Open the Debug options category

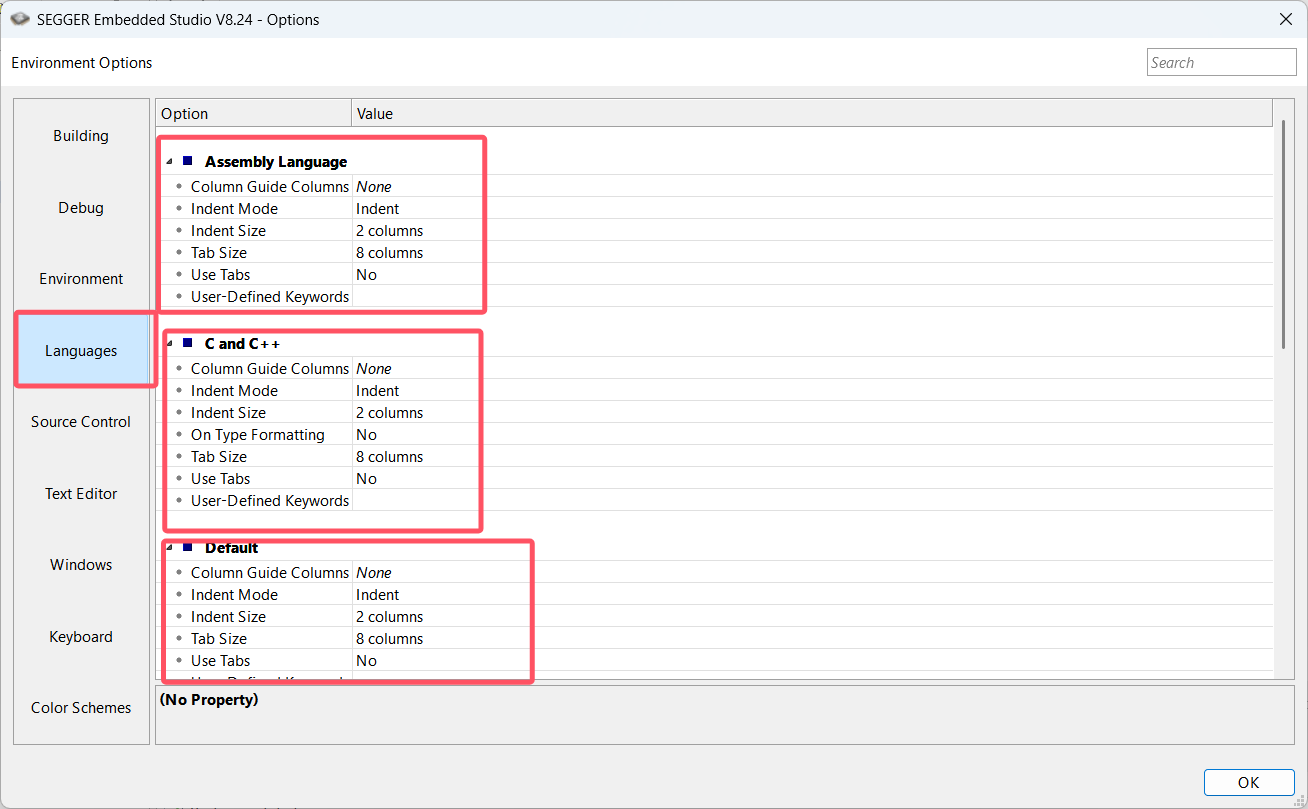click(81, 208)
